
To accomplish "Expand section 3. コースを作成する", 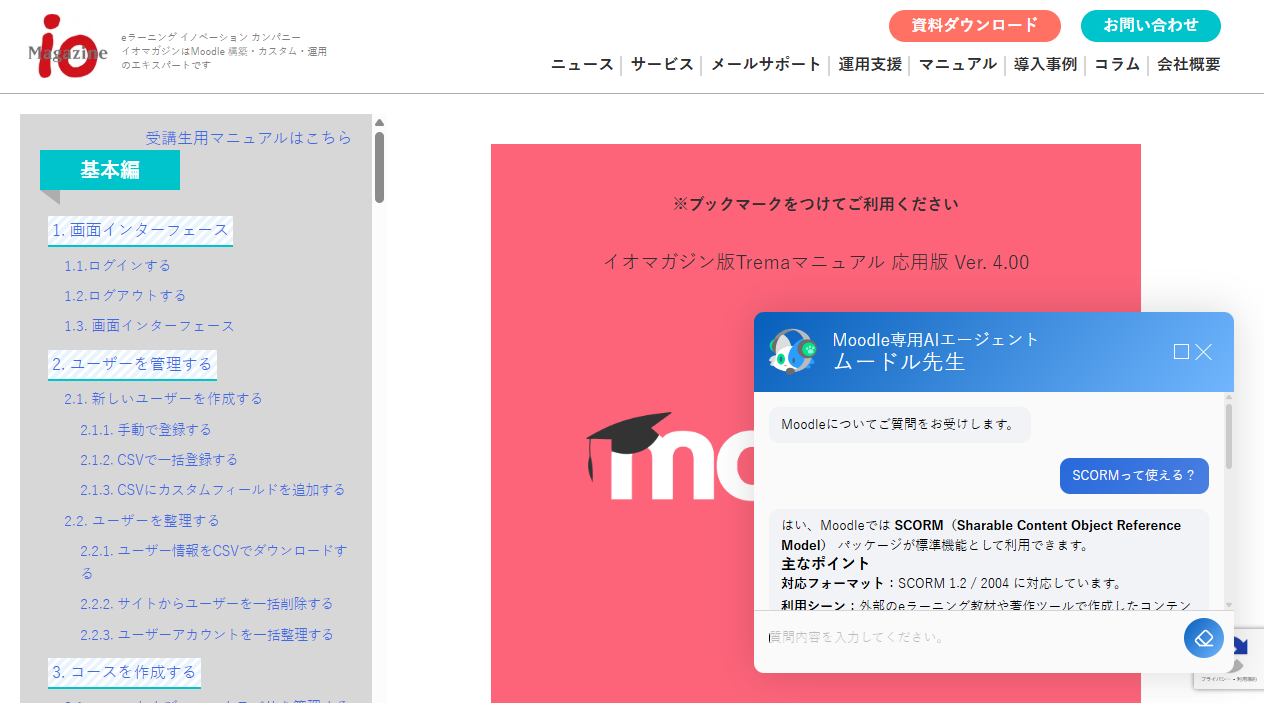I will click(x=124, y=672).
